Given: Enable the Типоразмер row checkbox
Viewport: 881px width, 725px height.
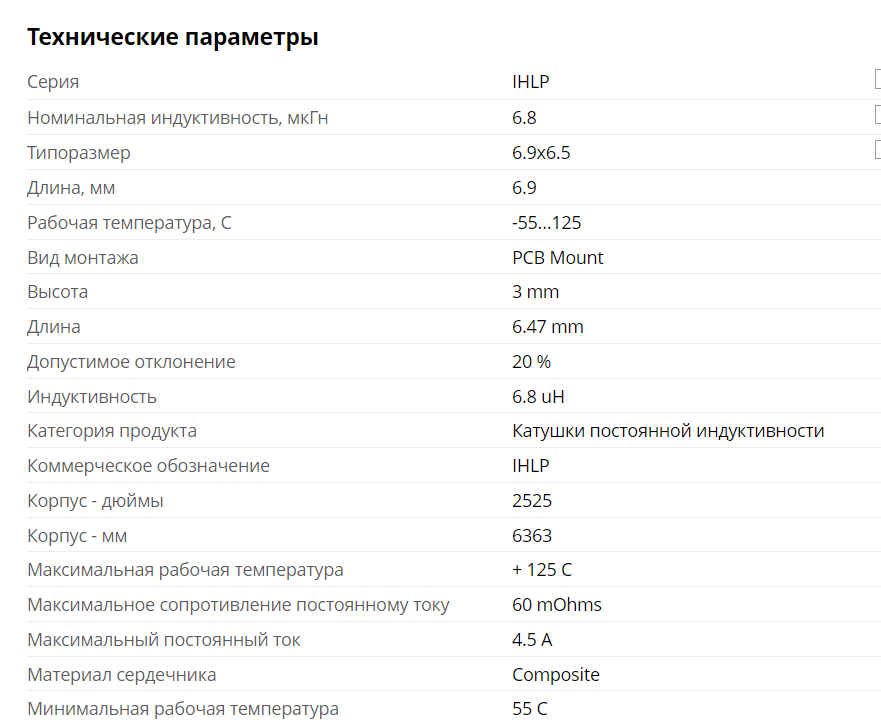Looking at the screenshot, I should [877, 150].
